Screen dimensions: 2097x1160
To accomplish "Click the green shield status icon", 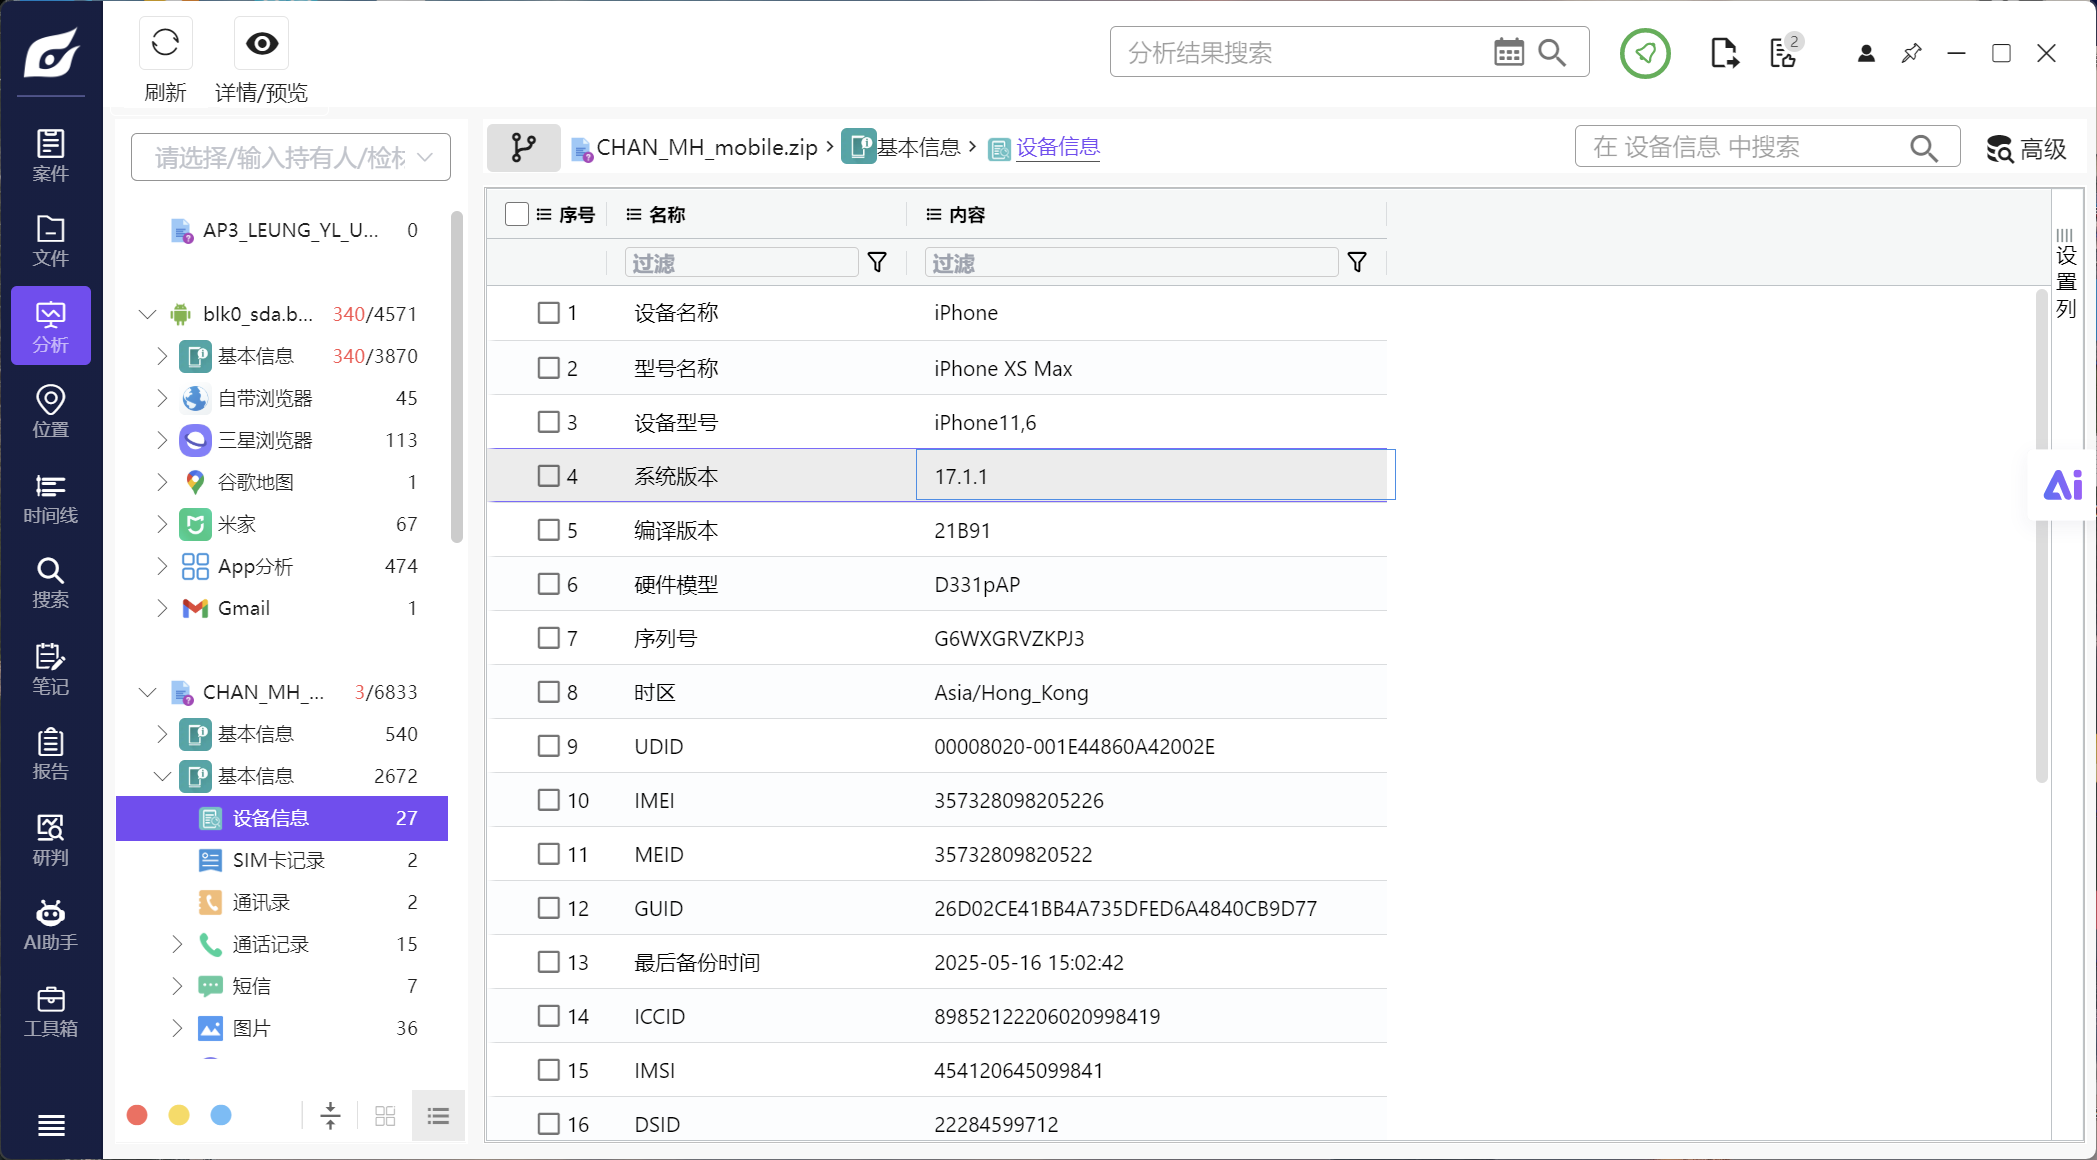I will (x=1645, y=53).
